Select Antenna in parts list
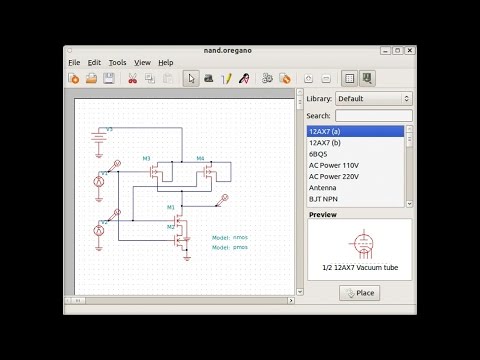Viewport: 480px width, 360px height. tap(355, 188)
